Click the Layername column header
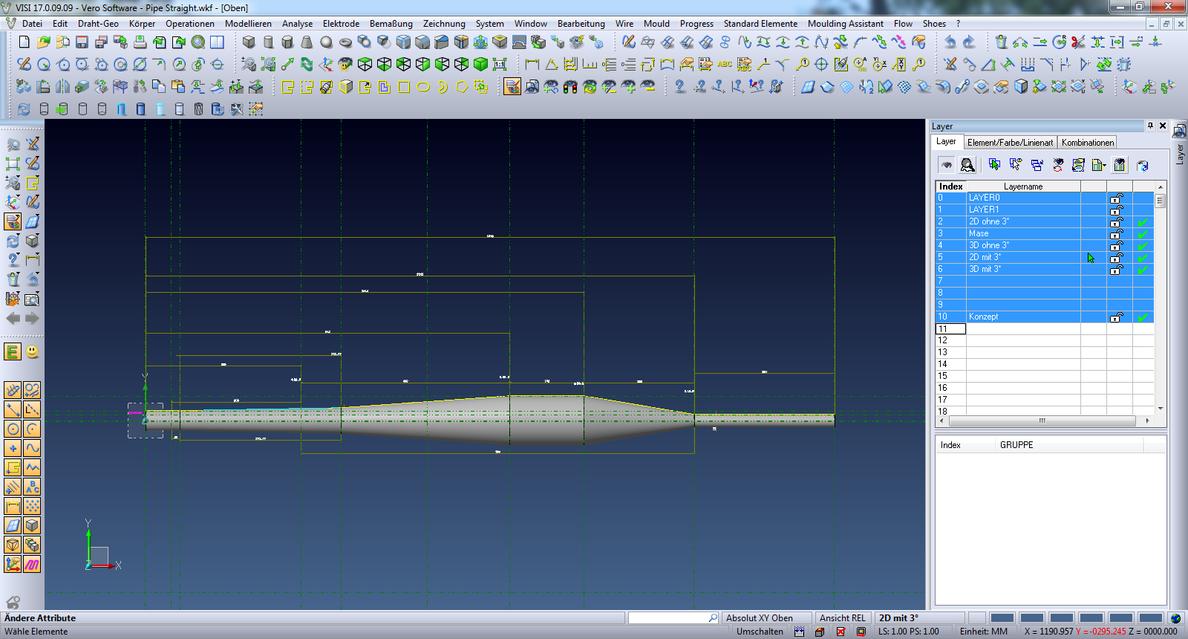The image size is (1188, 639). (1023, 186)
